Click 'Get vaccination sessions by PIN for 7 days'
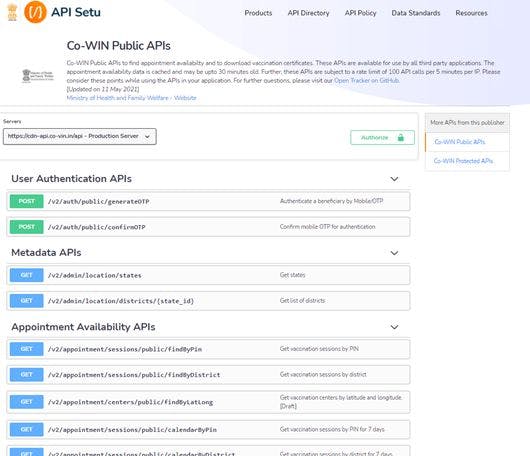Screen dimensions: 530x456 point(332,429)
